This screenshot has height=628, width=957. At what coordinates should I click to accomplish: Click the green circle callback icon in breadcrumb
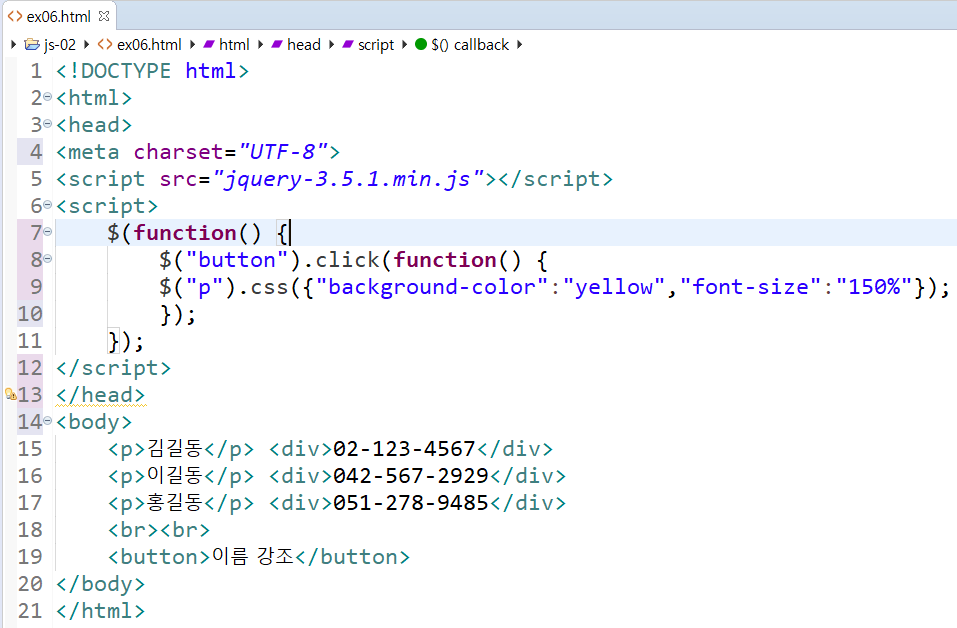click(x=421, y=44)
